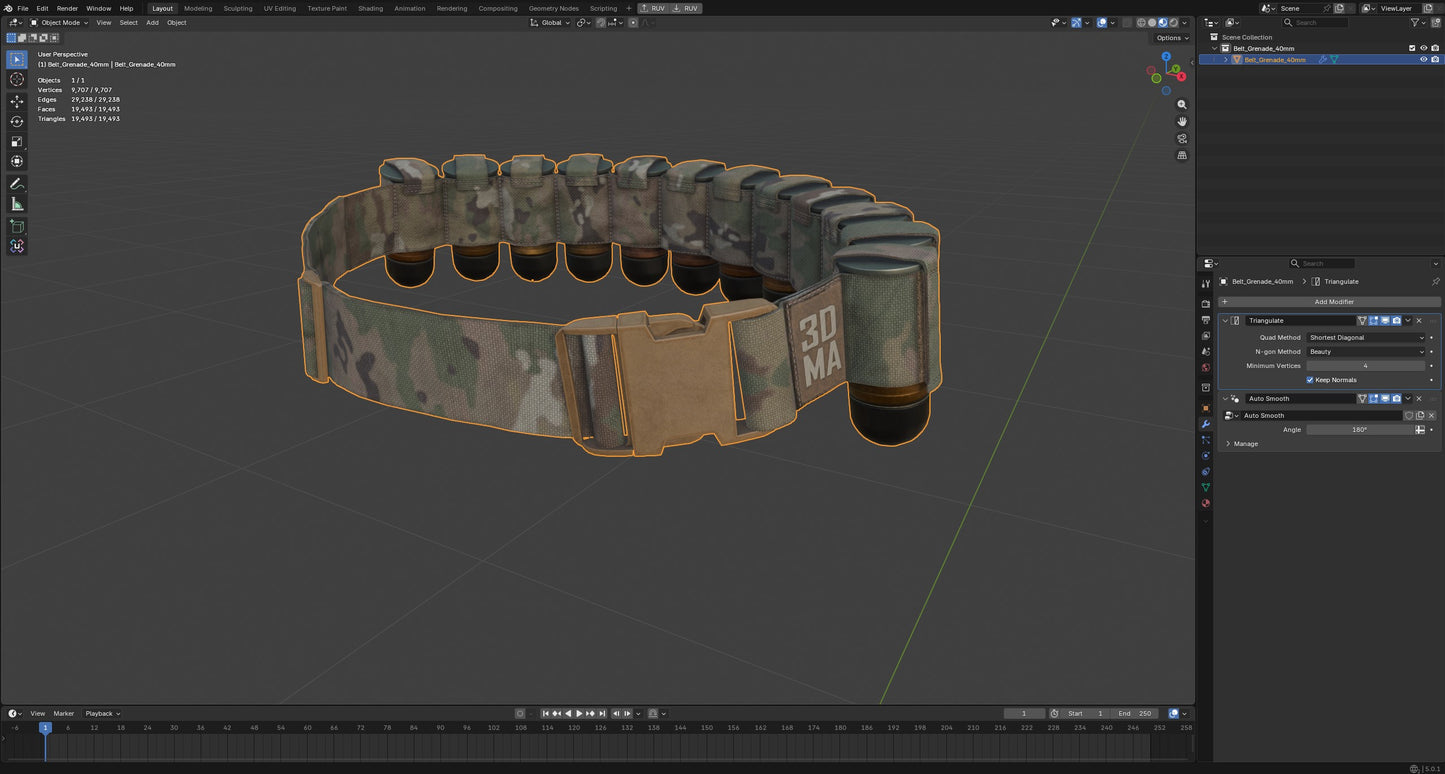Switch to the UV Editing workspace tab
This screenshot has height=774, width=1445.
(280, 8)
